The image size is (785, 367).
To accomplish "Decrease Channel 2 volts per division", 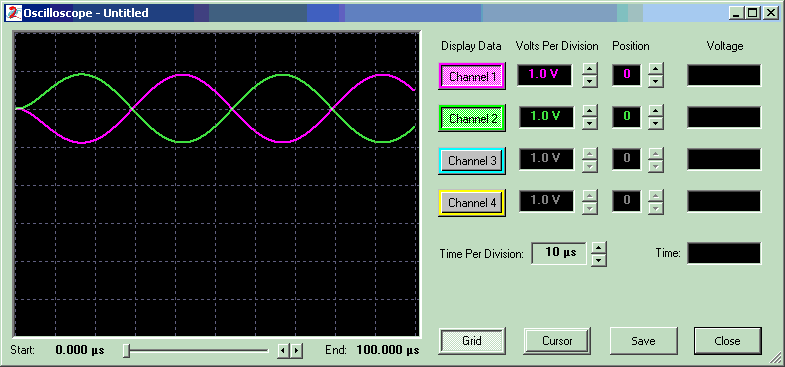I will coord(590,123).
